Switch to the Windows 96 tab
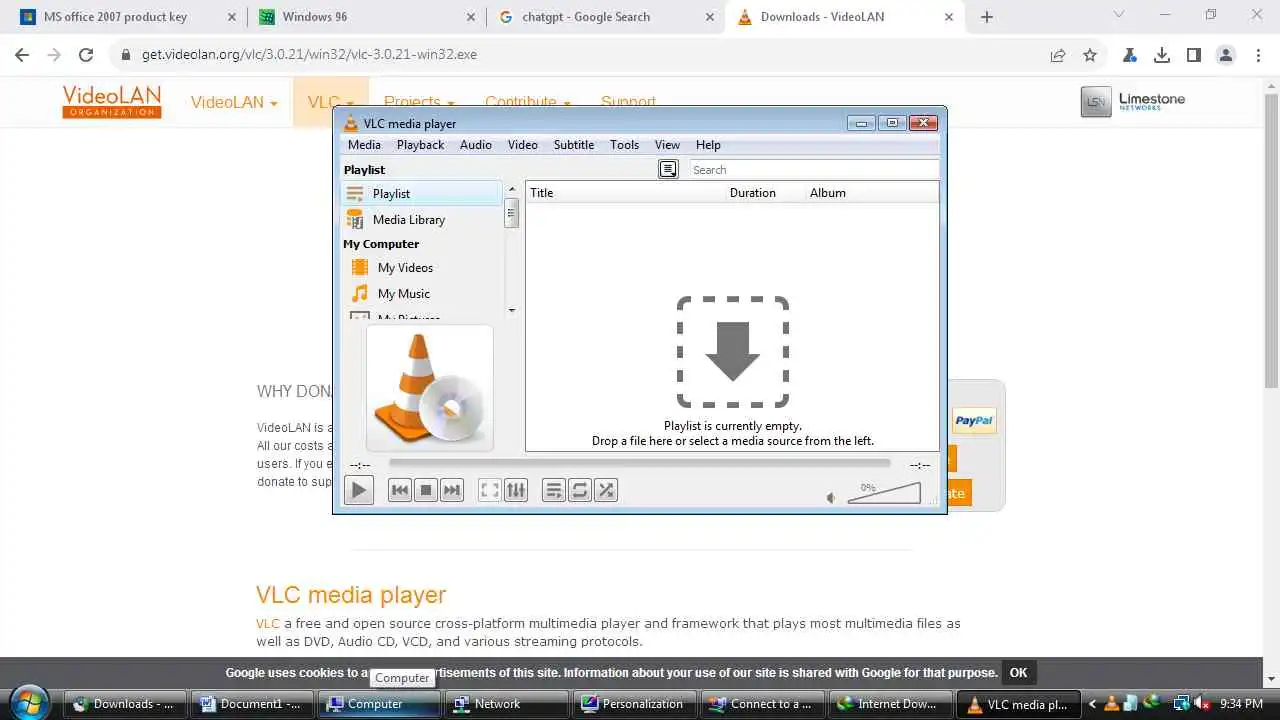The height and width of the screenshot is (720, 1280). (x=366, y=17)
